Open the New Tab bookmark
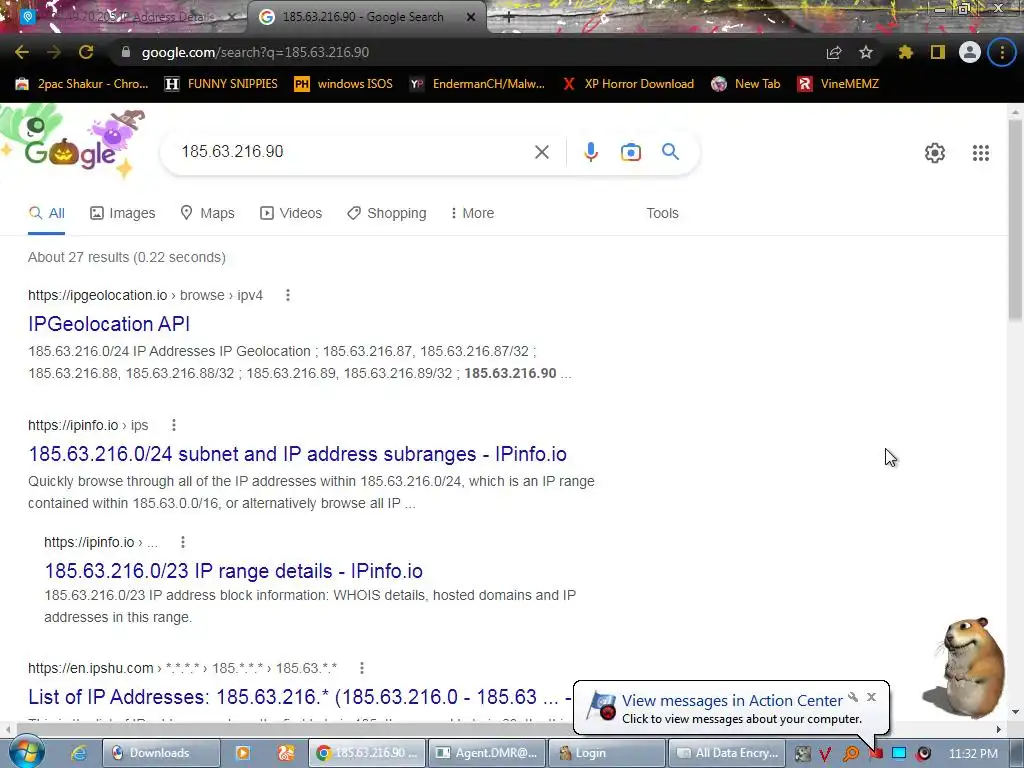Screen dimensions: 1024x768 746,84
